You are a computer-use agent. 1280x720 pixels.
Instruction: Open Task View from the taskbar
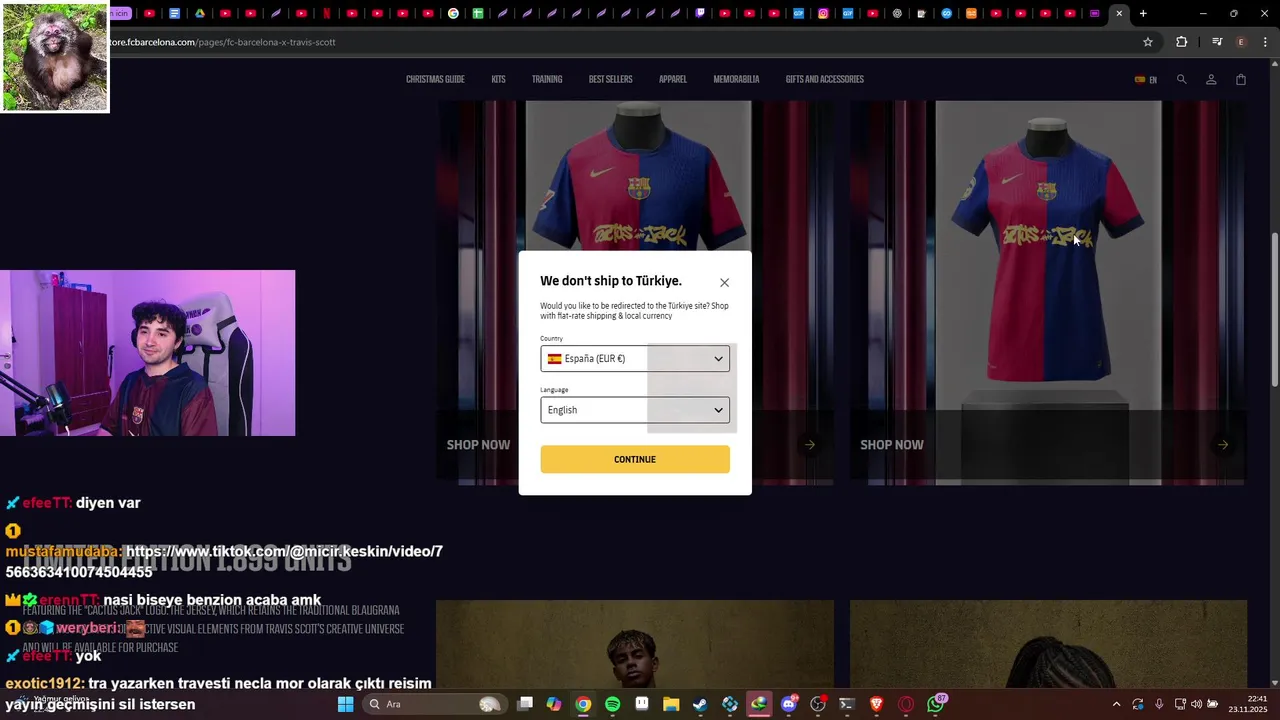point(525,704)
